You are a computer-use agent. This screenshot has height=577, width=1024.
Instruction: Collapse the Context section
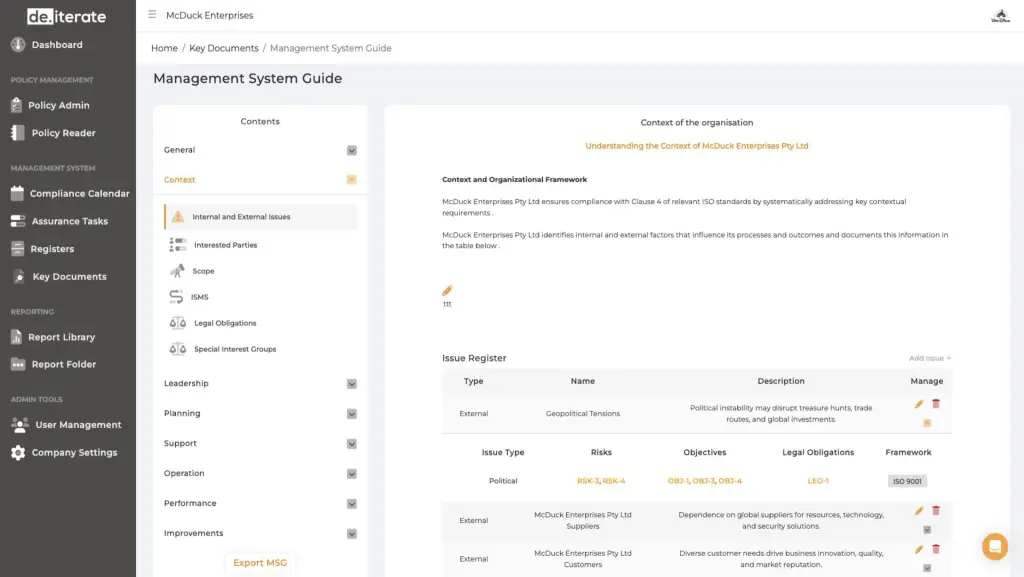pos(351,179)
